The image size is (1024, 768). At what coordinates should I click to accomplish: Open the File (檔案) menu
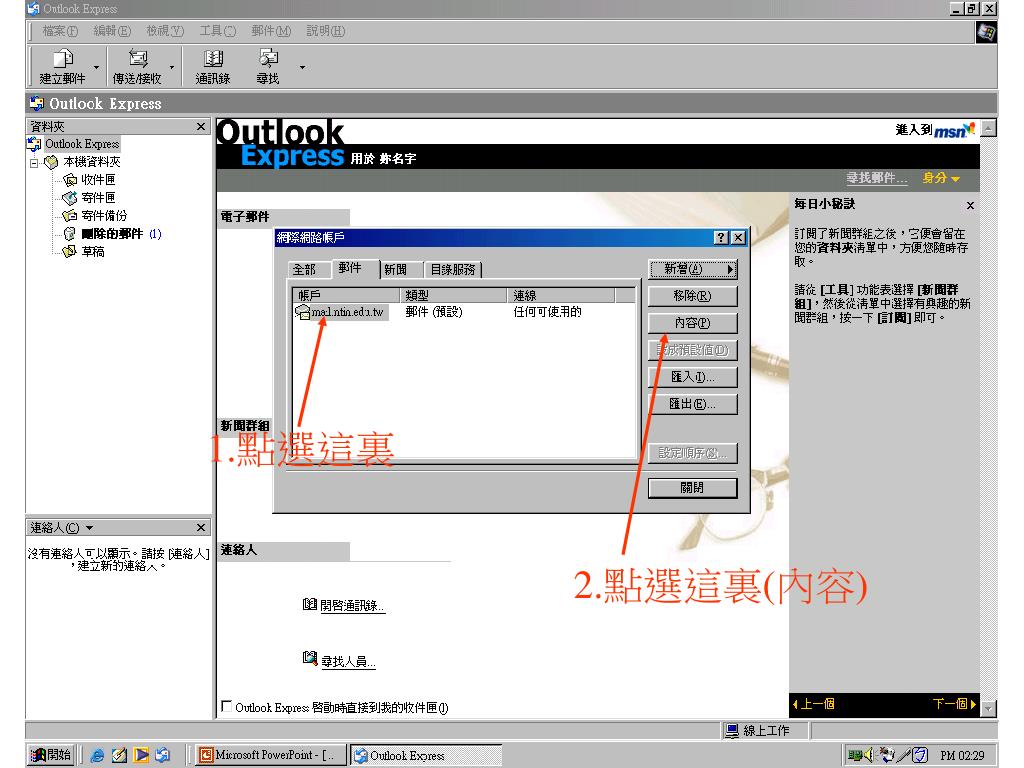point(60,31)
